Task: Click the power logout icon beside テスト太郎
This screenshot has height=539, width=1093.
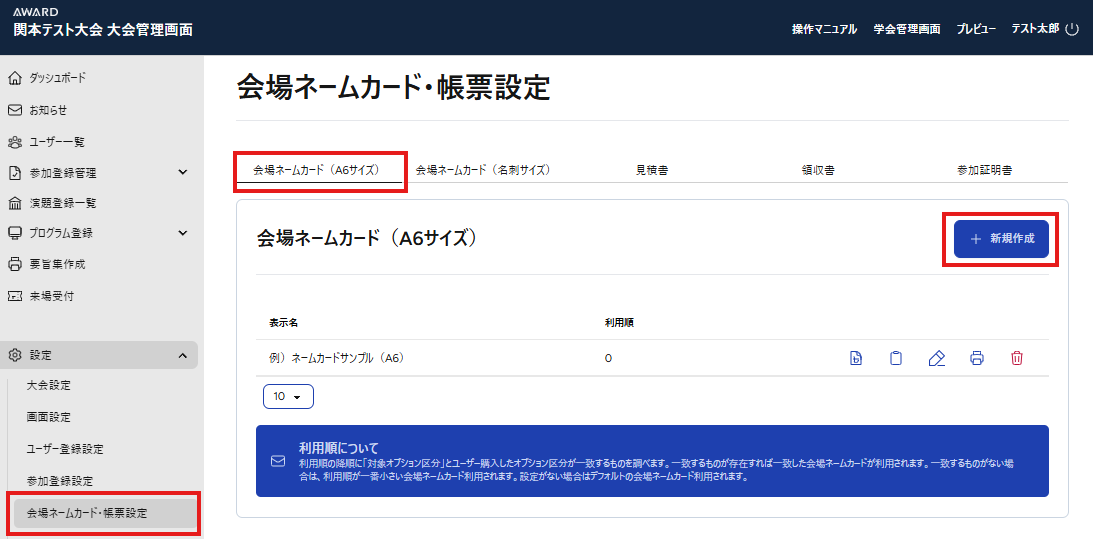Action: pyautogui.click(x=1072, y=29)
